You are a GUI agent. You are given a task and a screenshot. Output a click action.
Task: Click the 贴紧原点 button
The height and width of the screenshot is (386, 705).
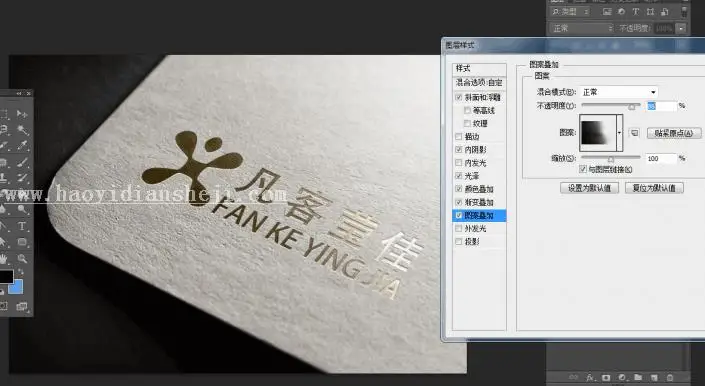674,133
